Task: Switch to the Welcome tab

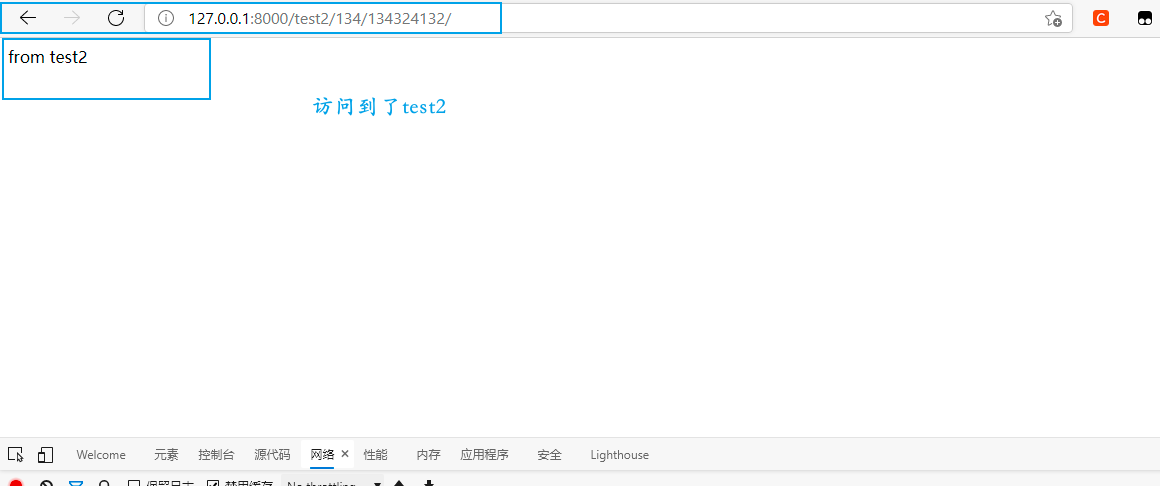Action: [101, 455]
